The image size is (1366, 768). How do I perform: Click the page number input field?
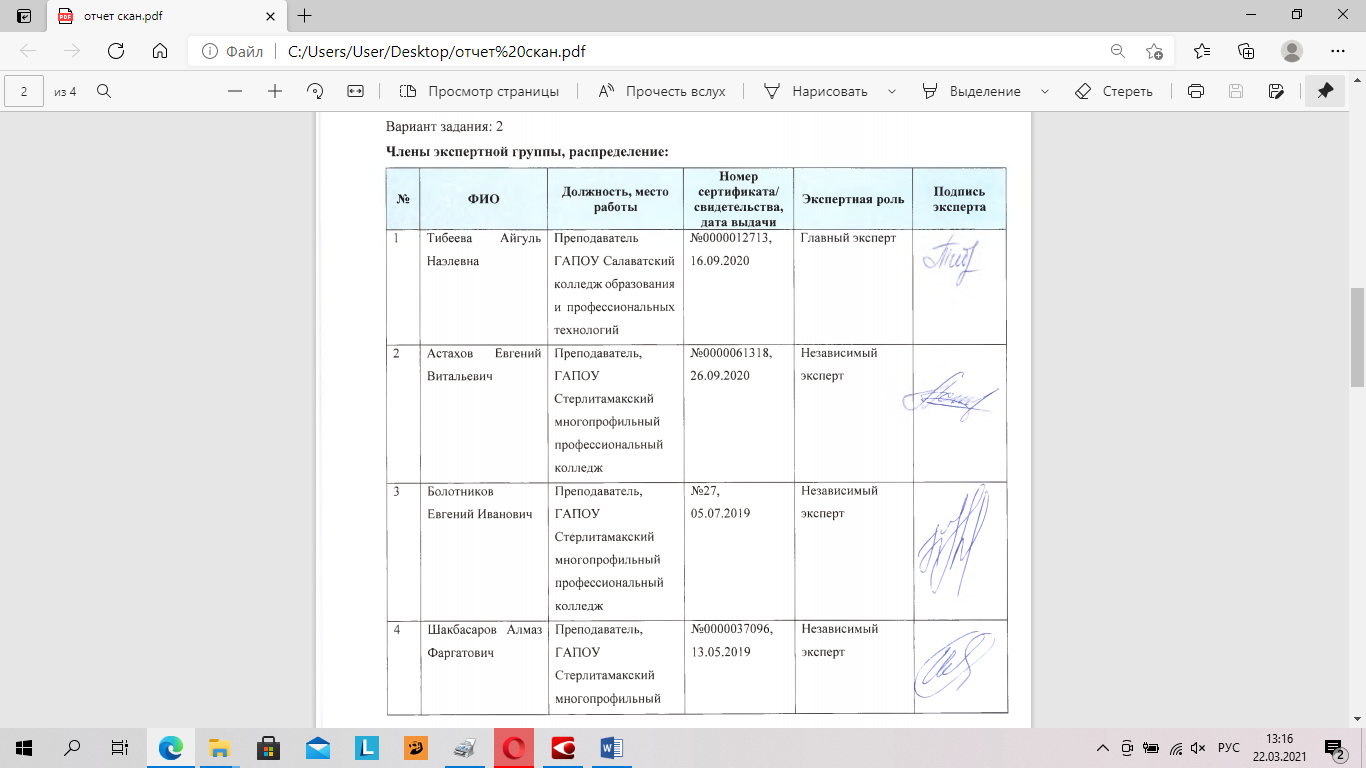tap(24, 91)
